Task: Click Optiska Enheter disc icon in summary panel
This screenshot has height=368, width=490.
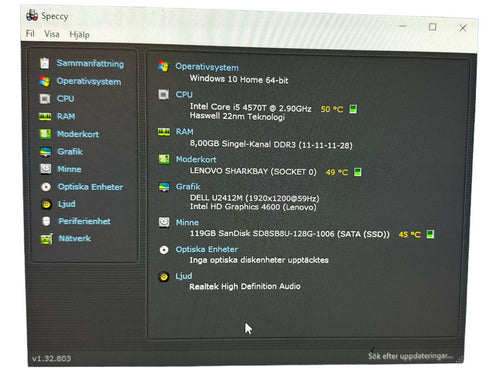Action: [x=164, y=250]
